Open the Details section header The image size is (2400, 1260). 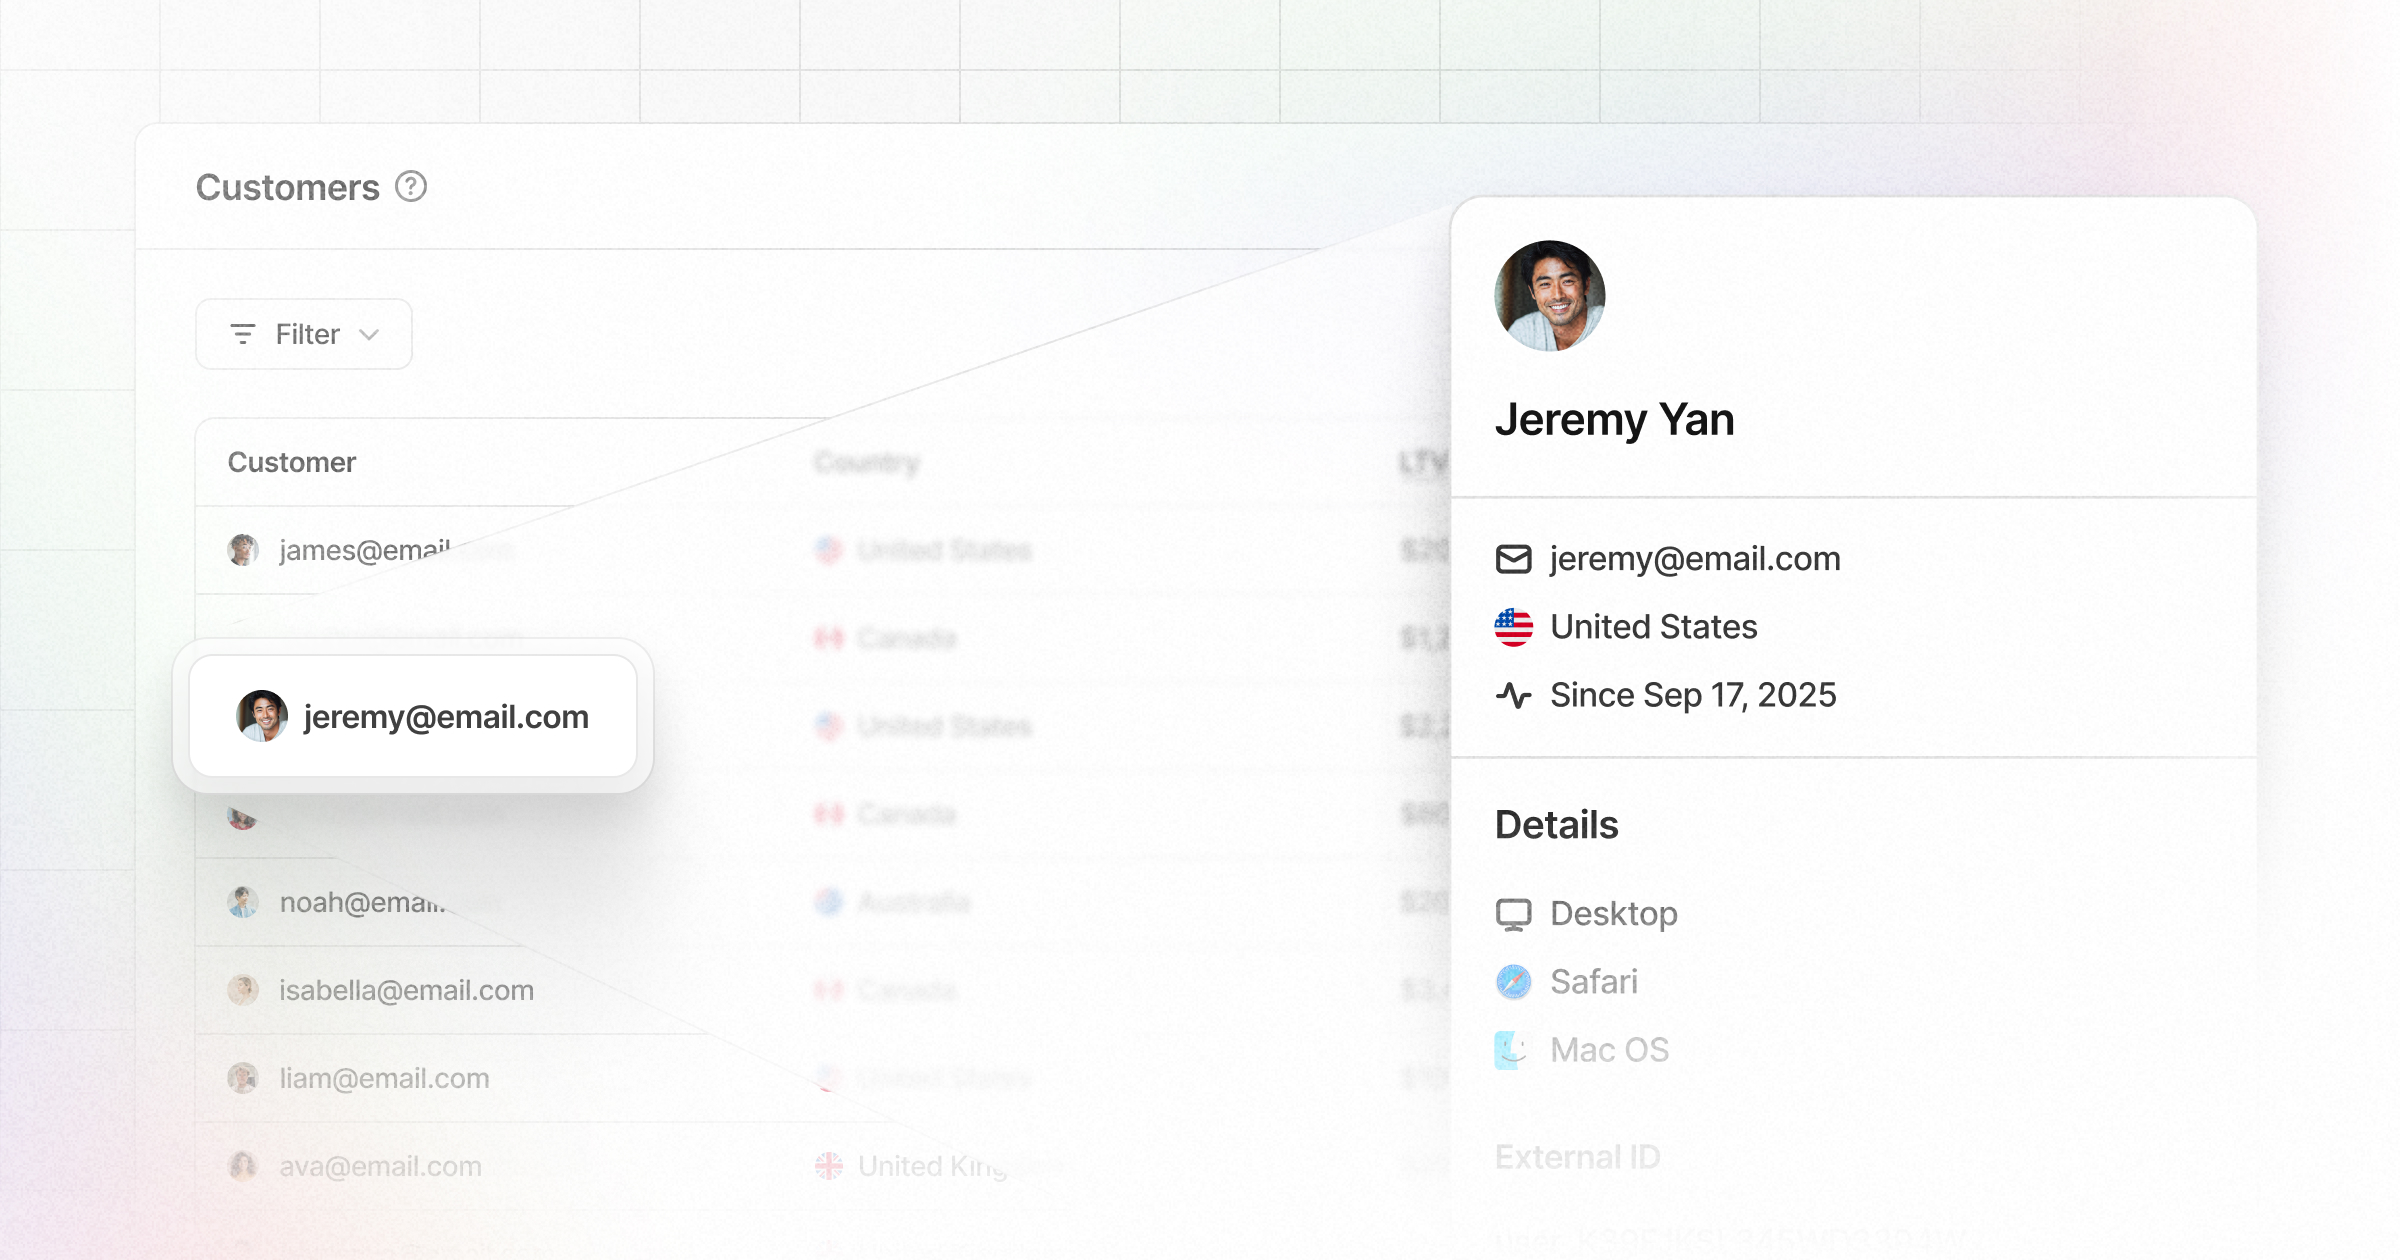[1556, 824]
